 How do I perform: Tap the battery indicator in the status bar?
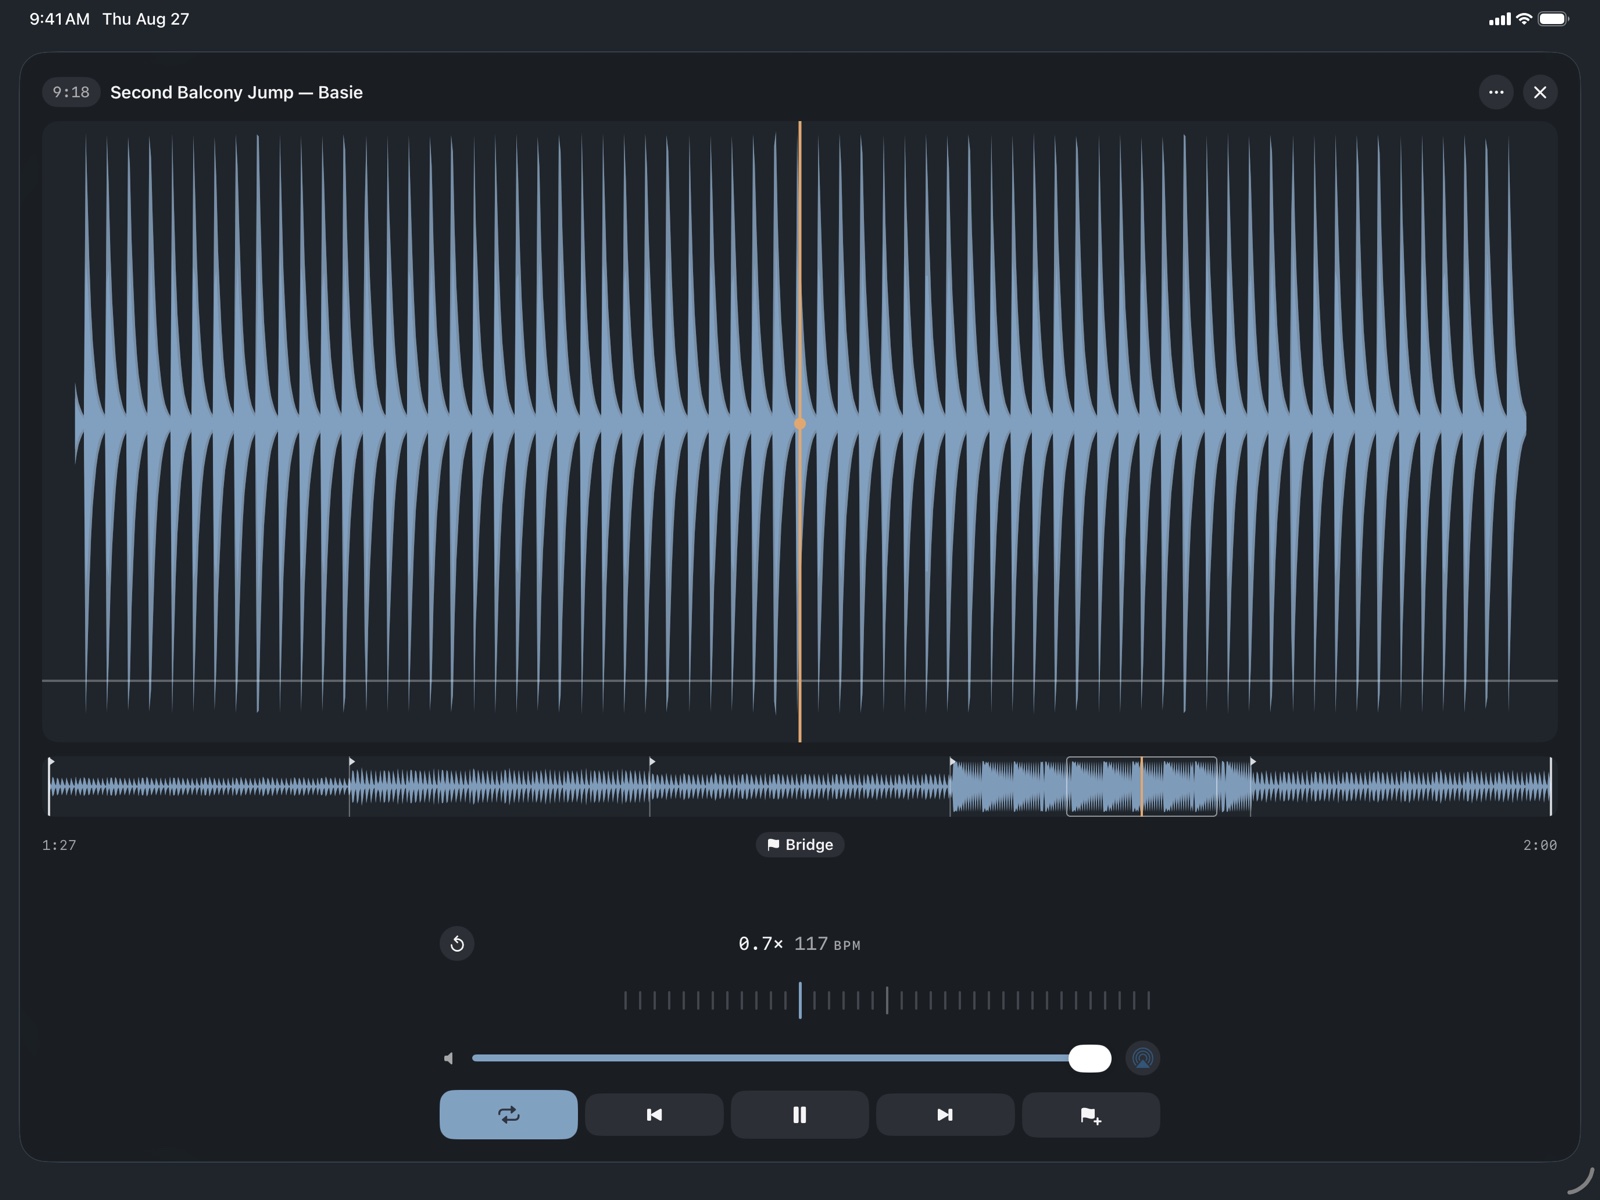click(x=1554, y=19)
